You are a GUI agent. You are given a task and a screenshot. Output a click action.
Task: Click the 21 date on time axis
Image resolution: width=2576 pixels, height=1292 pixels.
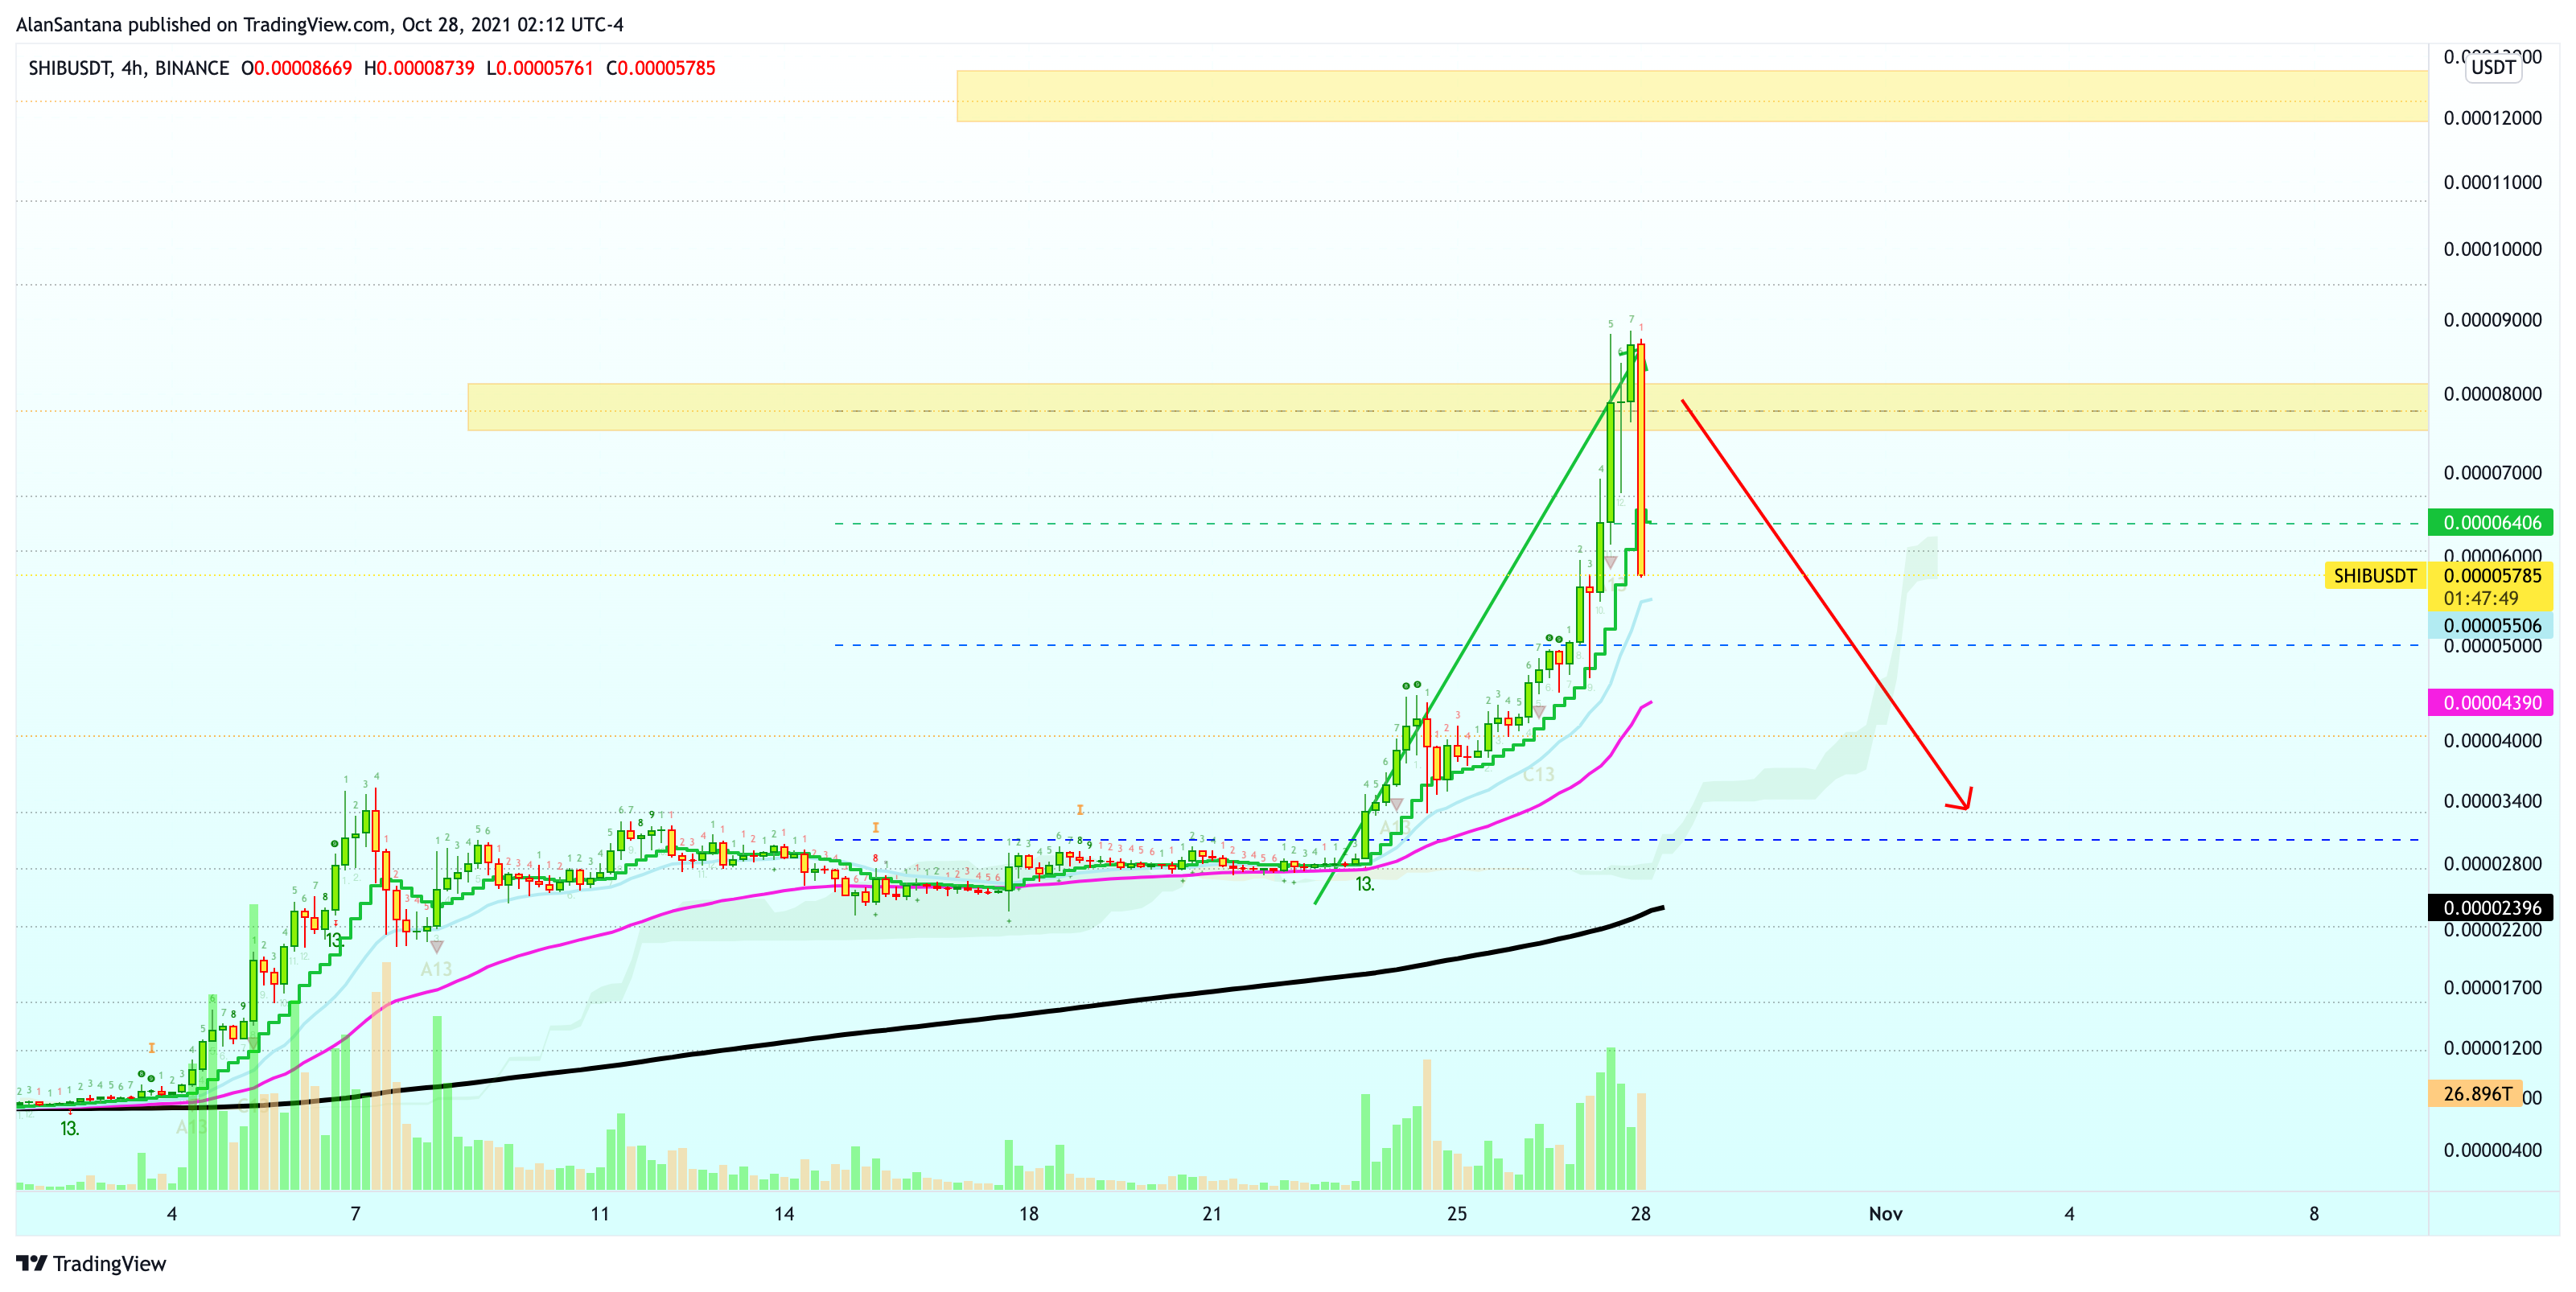tap(1212, 1213)
